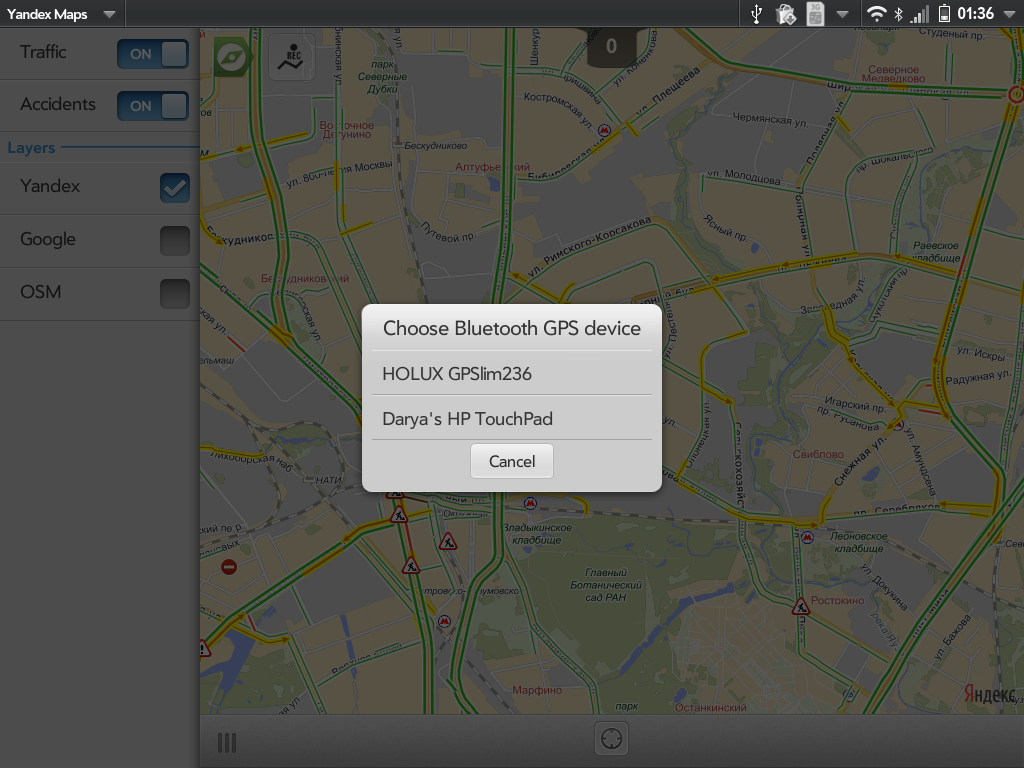Start track recording with REC icon
Viewport: 1024px width, 768px height.
[x=292, y=57]
